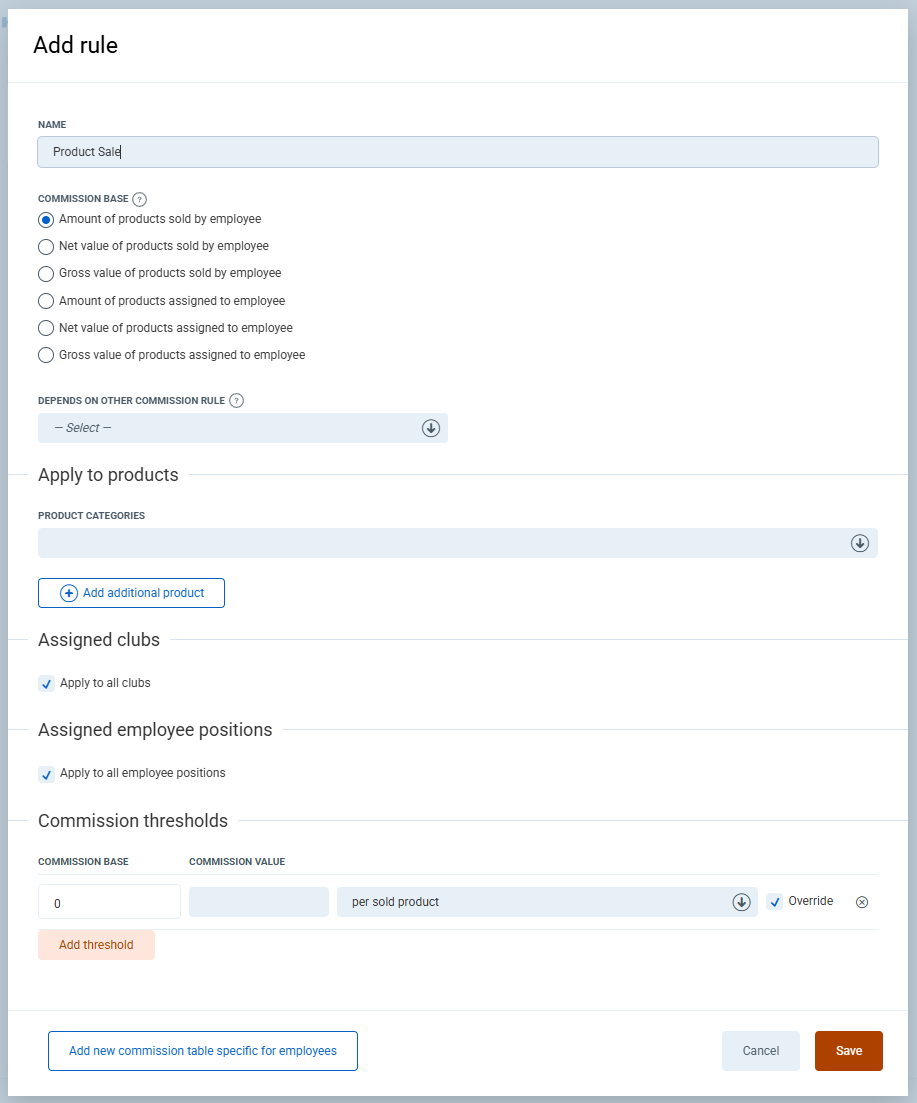The width and height of the screenshot is (917, 1103).
Task: Click the Add threshold button
Action: coord(96,945)
